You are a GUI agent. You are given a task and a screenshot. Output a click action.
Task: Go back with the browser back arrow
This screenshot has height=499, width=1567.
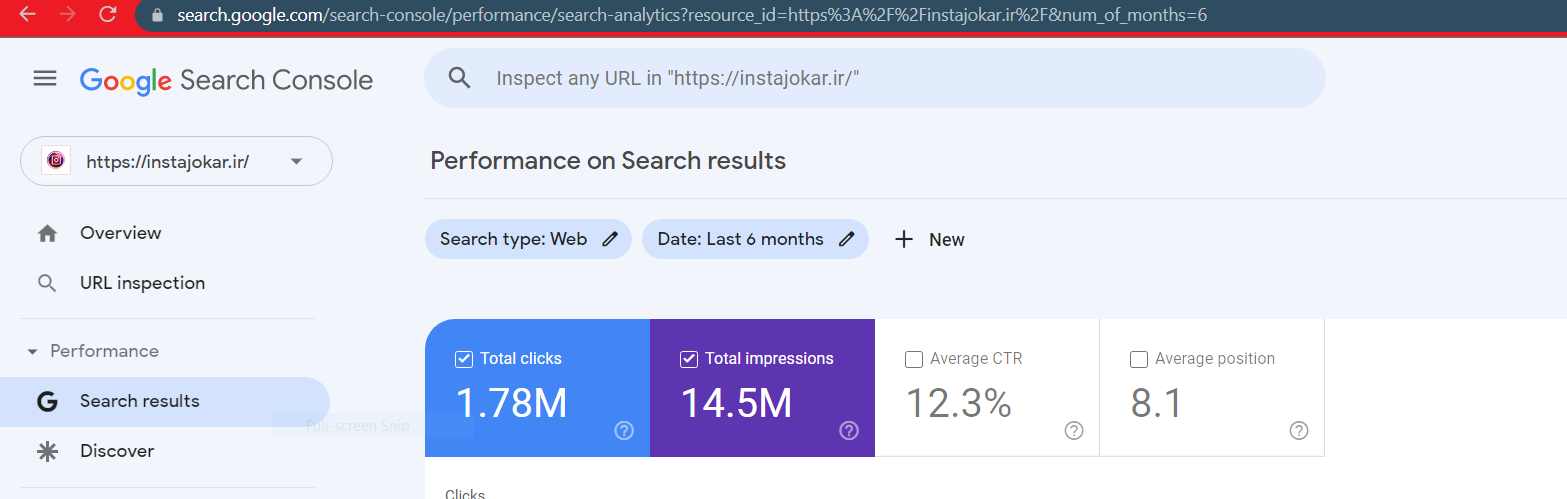pos(28,15)
